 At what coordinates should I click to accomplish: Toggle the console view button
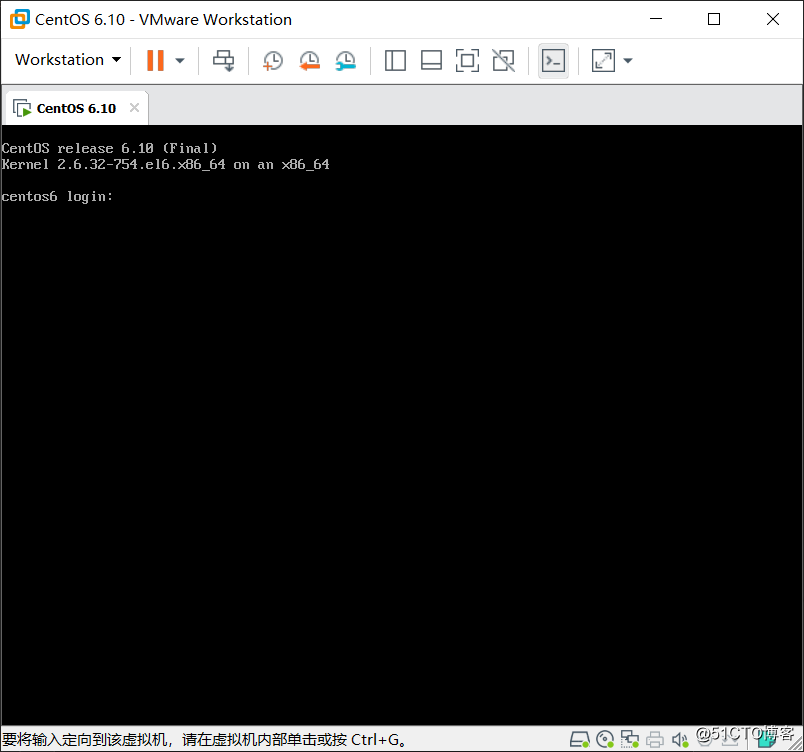(553, 60)
